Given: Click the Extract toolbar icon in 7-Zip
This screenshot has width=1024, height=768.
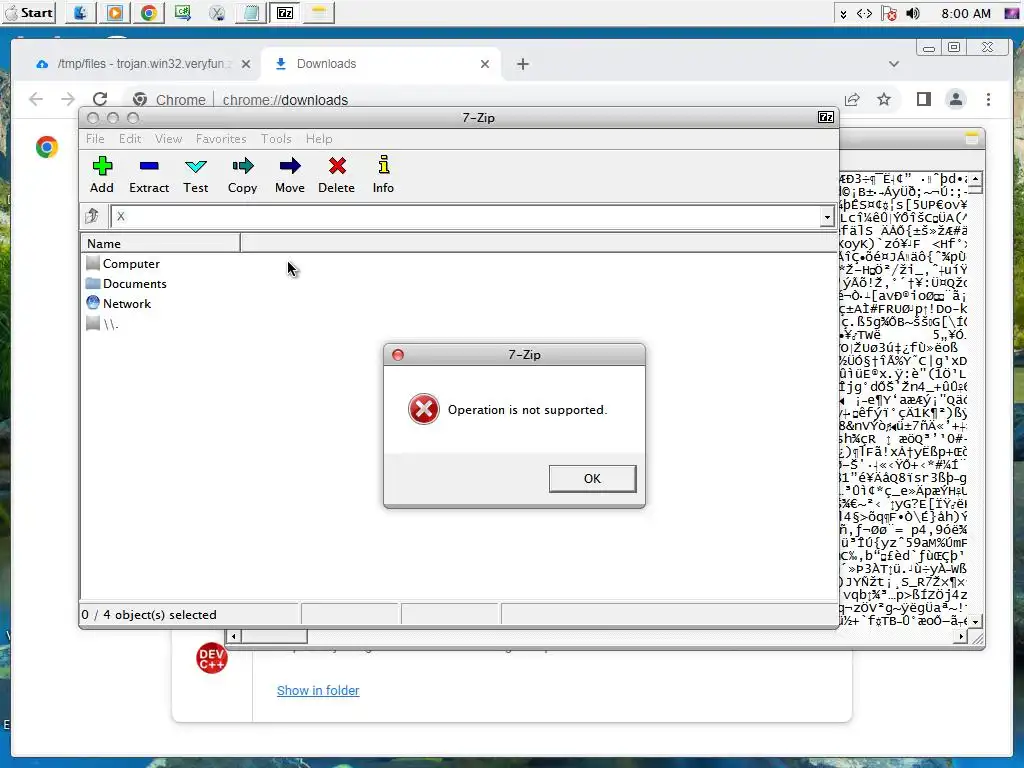Looking at the screenshot, I should coord(149,174).
